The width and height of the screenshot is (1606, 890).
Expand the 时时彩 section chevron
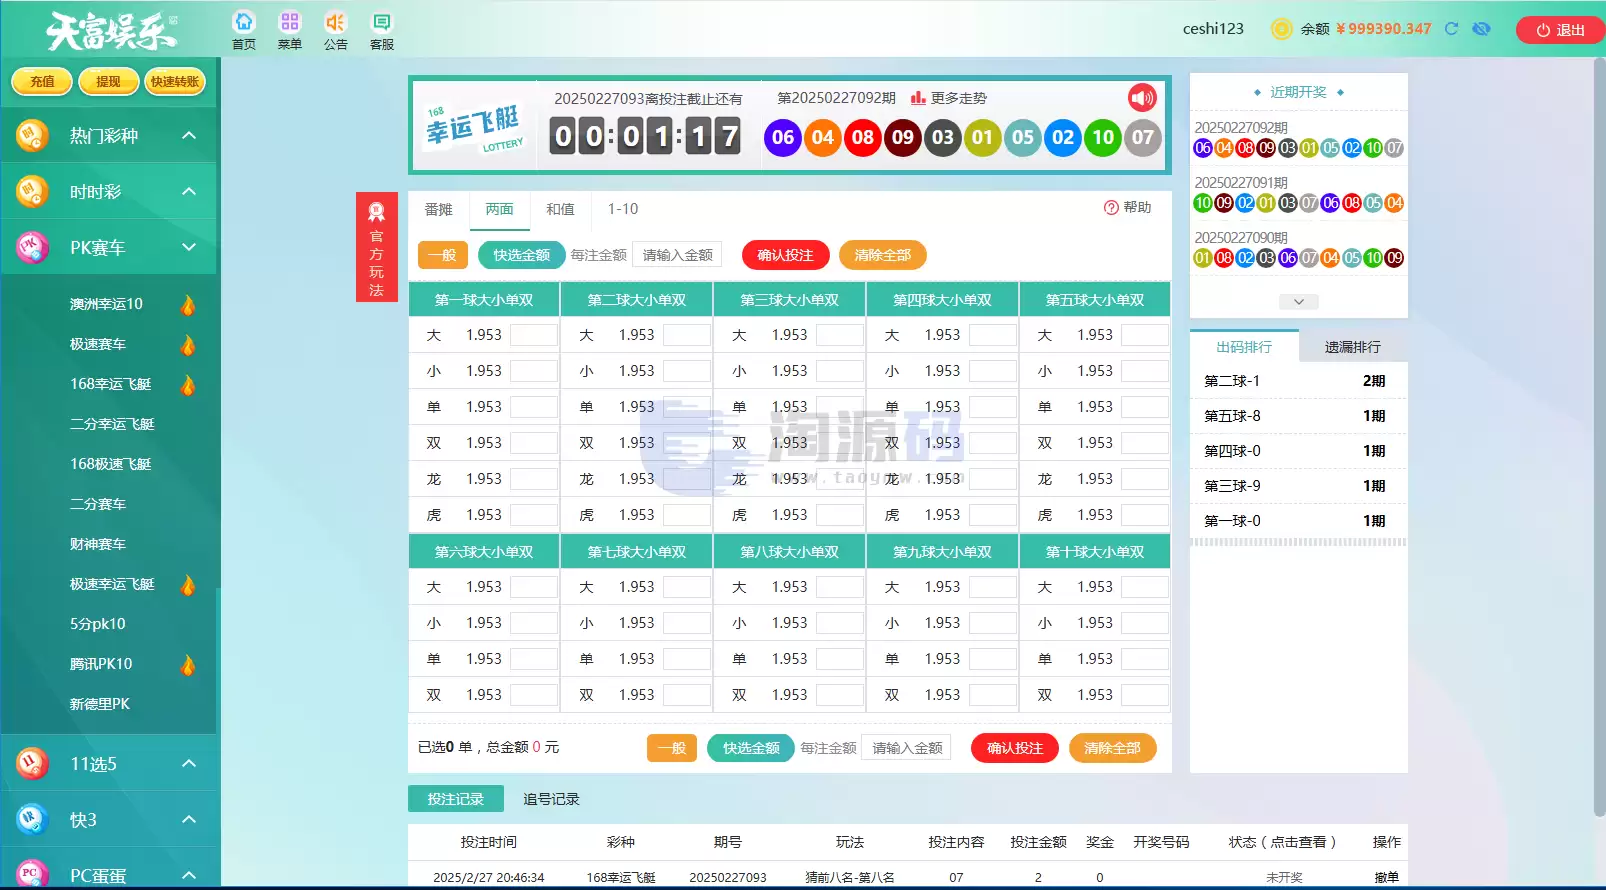pos(189,191)
